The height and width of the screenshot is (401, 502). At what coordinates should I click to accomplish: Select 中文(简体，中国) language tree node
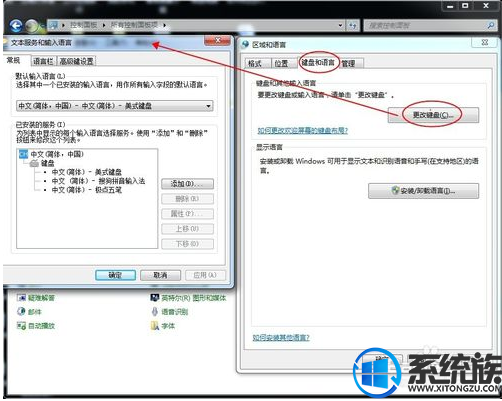tap(57, 154)
